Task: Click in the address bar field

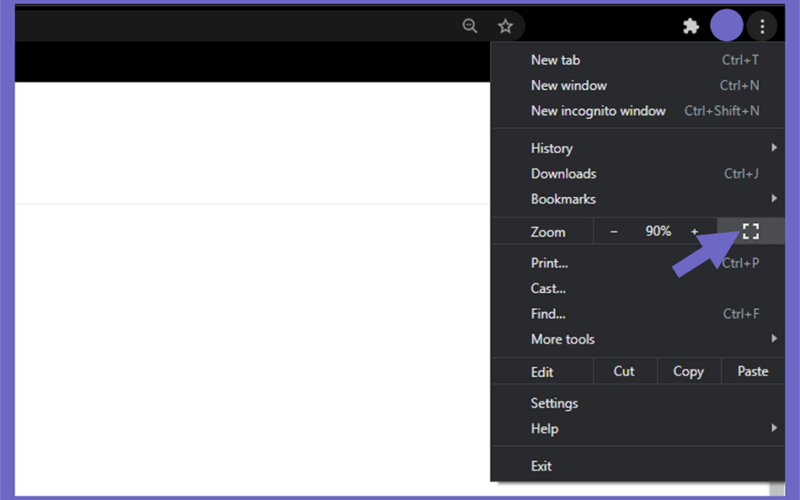Action: 235,26
